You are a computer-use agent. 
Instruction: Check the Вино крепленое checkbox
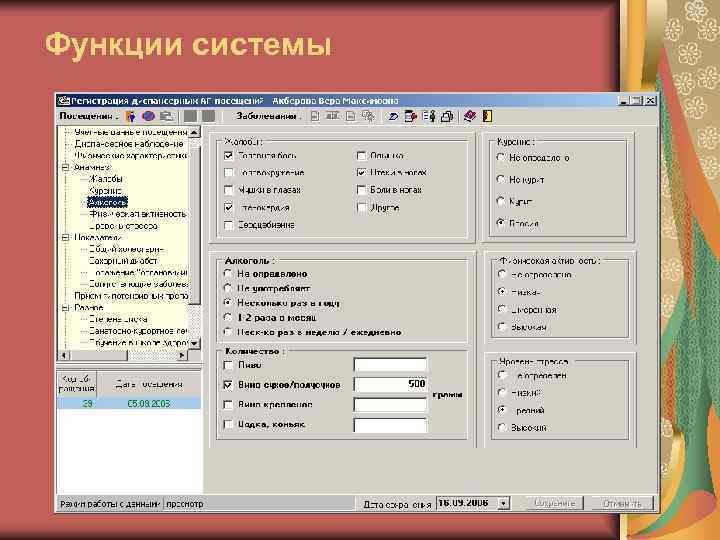pyautogui.click(x=228, y=405)
